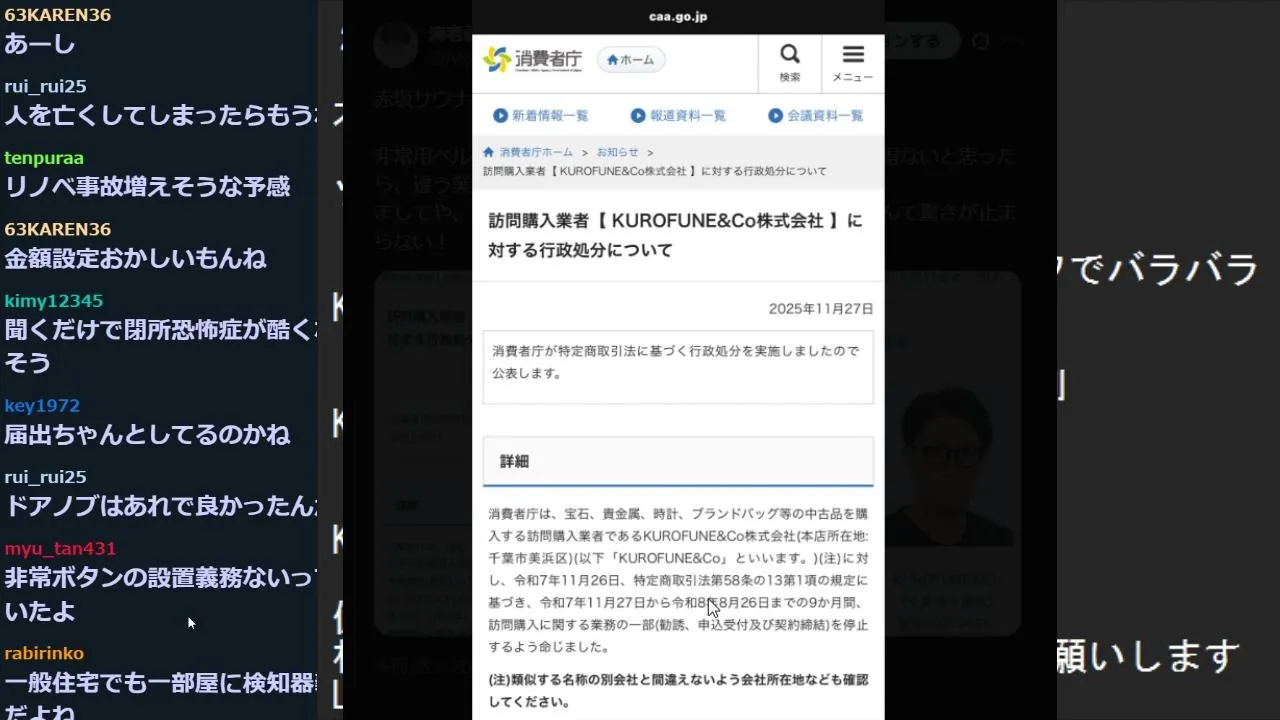Screen dimensions: 1280x720
Task: Click chat message 金額設定おかしいもんね
Action: point(135,259)
